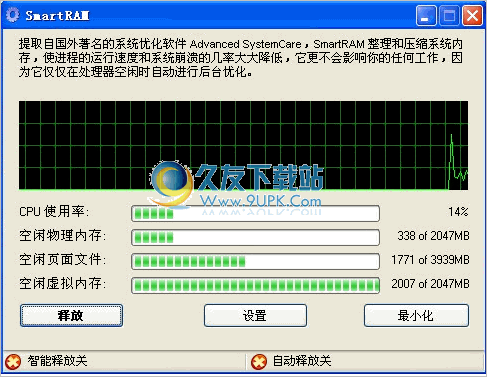Click the 14% CPU value

click(x=458, y=212)
